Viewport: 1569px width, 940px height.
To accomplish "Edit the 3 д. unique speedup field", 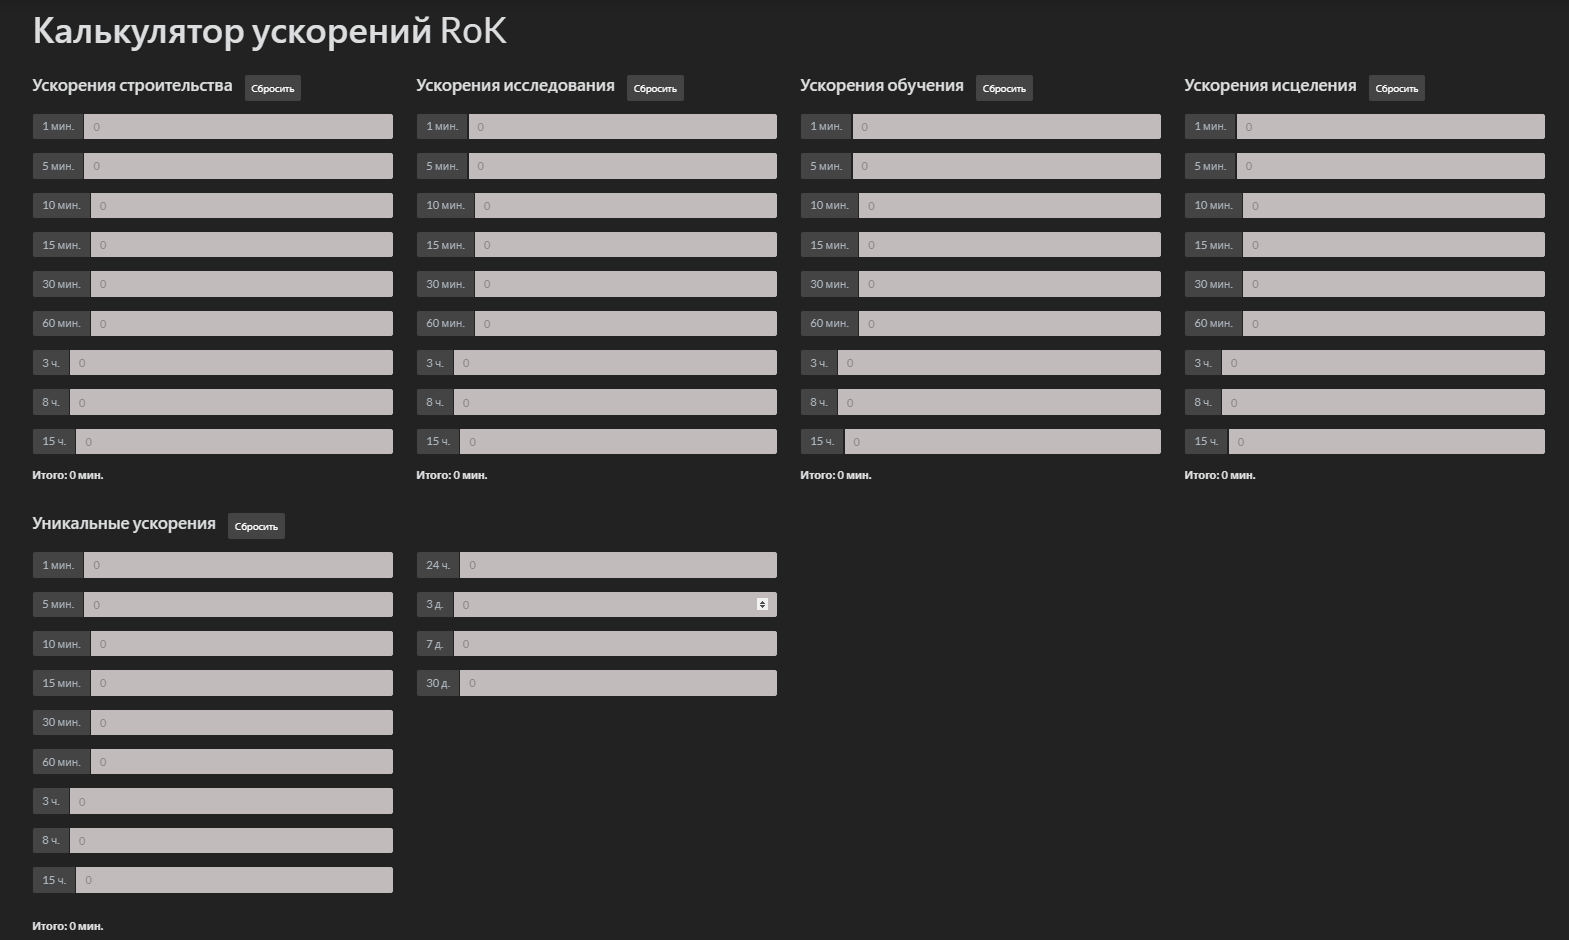I will point(615,604).
